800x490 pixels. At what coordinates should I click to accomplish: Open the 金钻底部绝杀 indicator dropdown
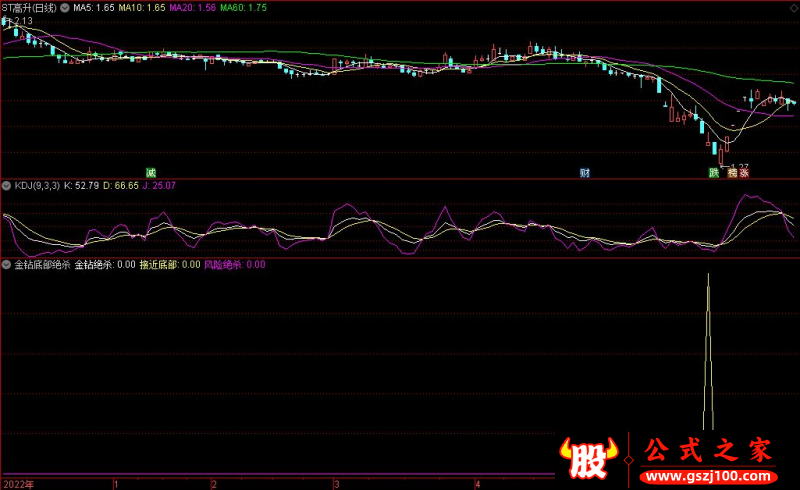[7, 265]
